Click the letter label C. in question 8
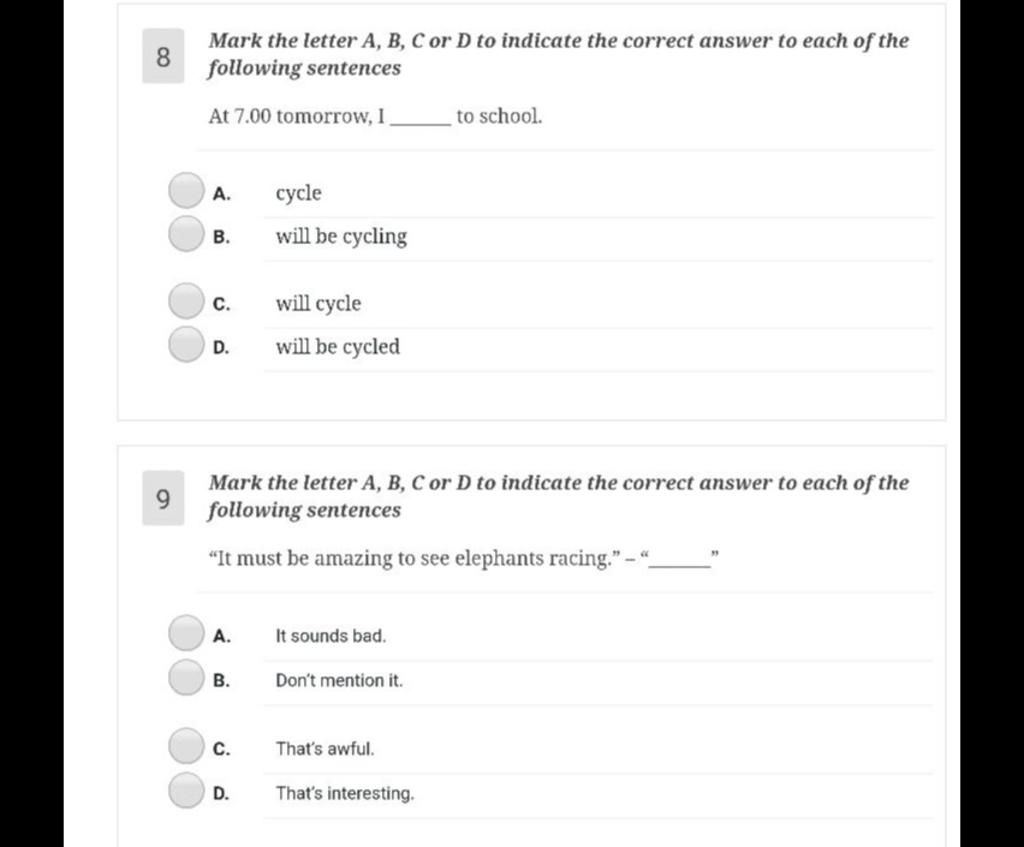Viewport: 1024px width, 847px height. [221, 304]
